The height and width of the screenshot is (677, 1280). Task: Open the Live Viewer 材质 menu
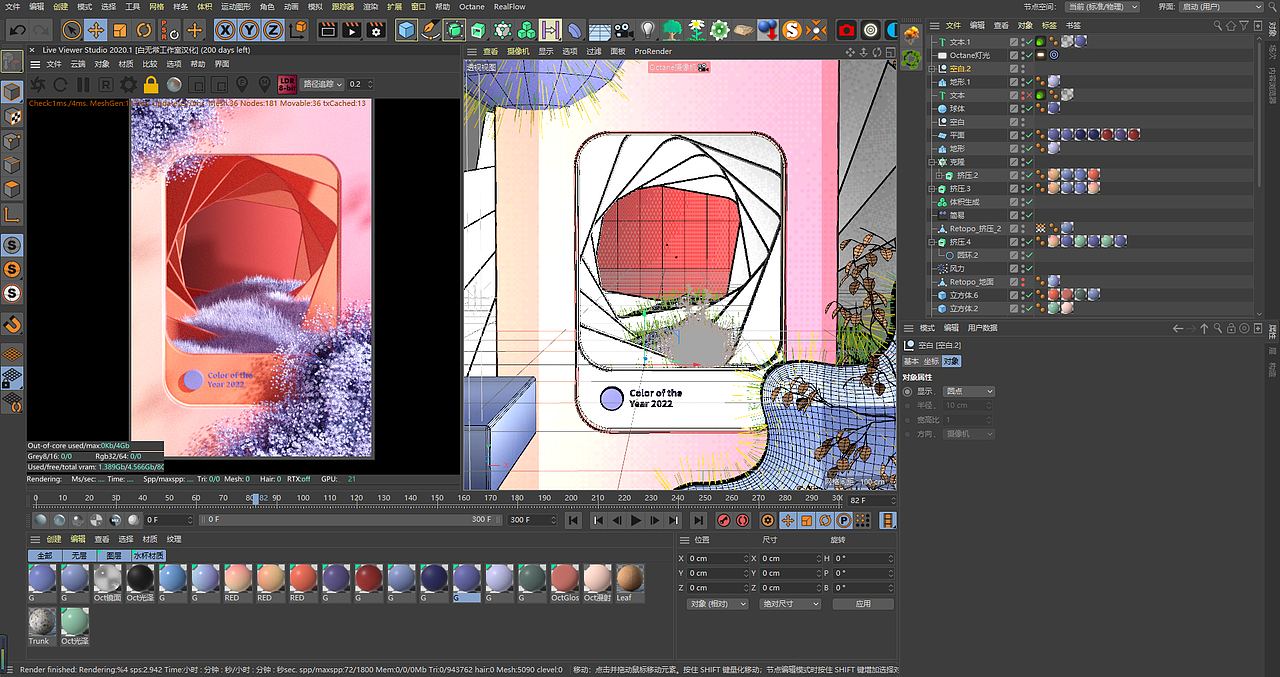[x=126, y=64]
